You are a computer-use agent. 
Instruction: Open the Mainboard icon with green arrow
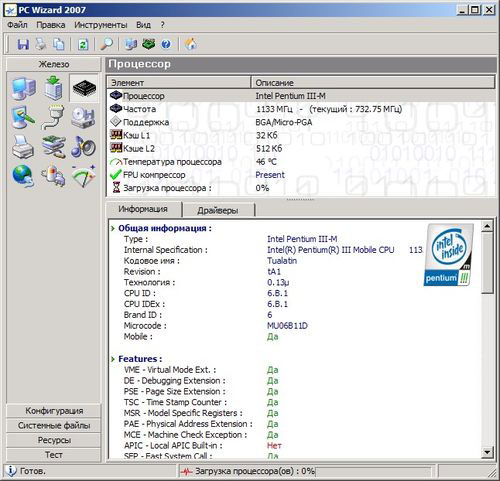(x=54, y=88)
